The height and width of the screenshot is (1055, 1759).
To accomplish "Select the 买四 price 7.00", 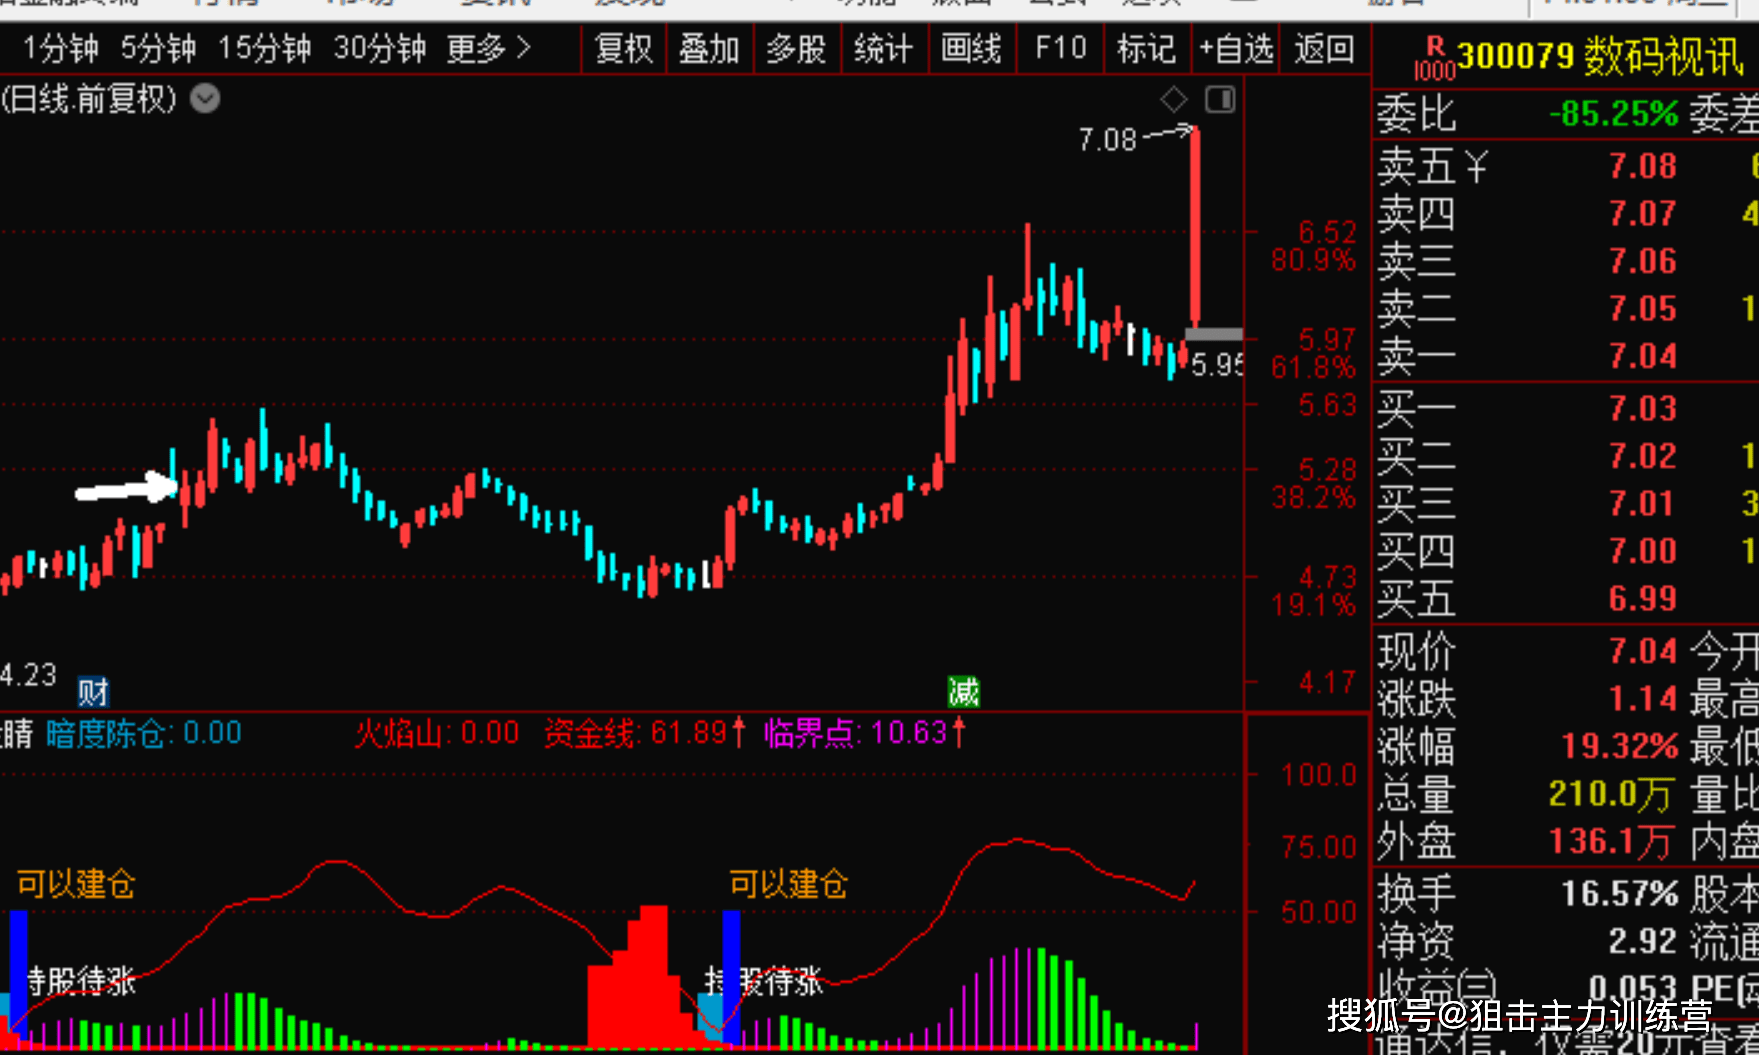I will (x=1642, y=551).
